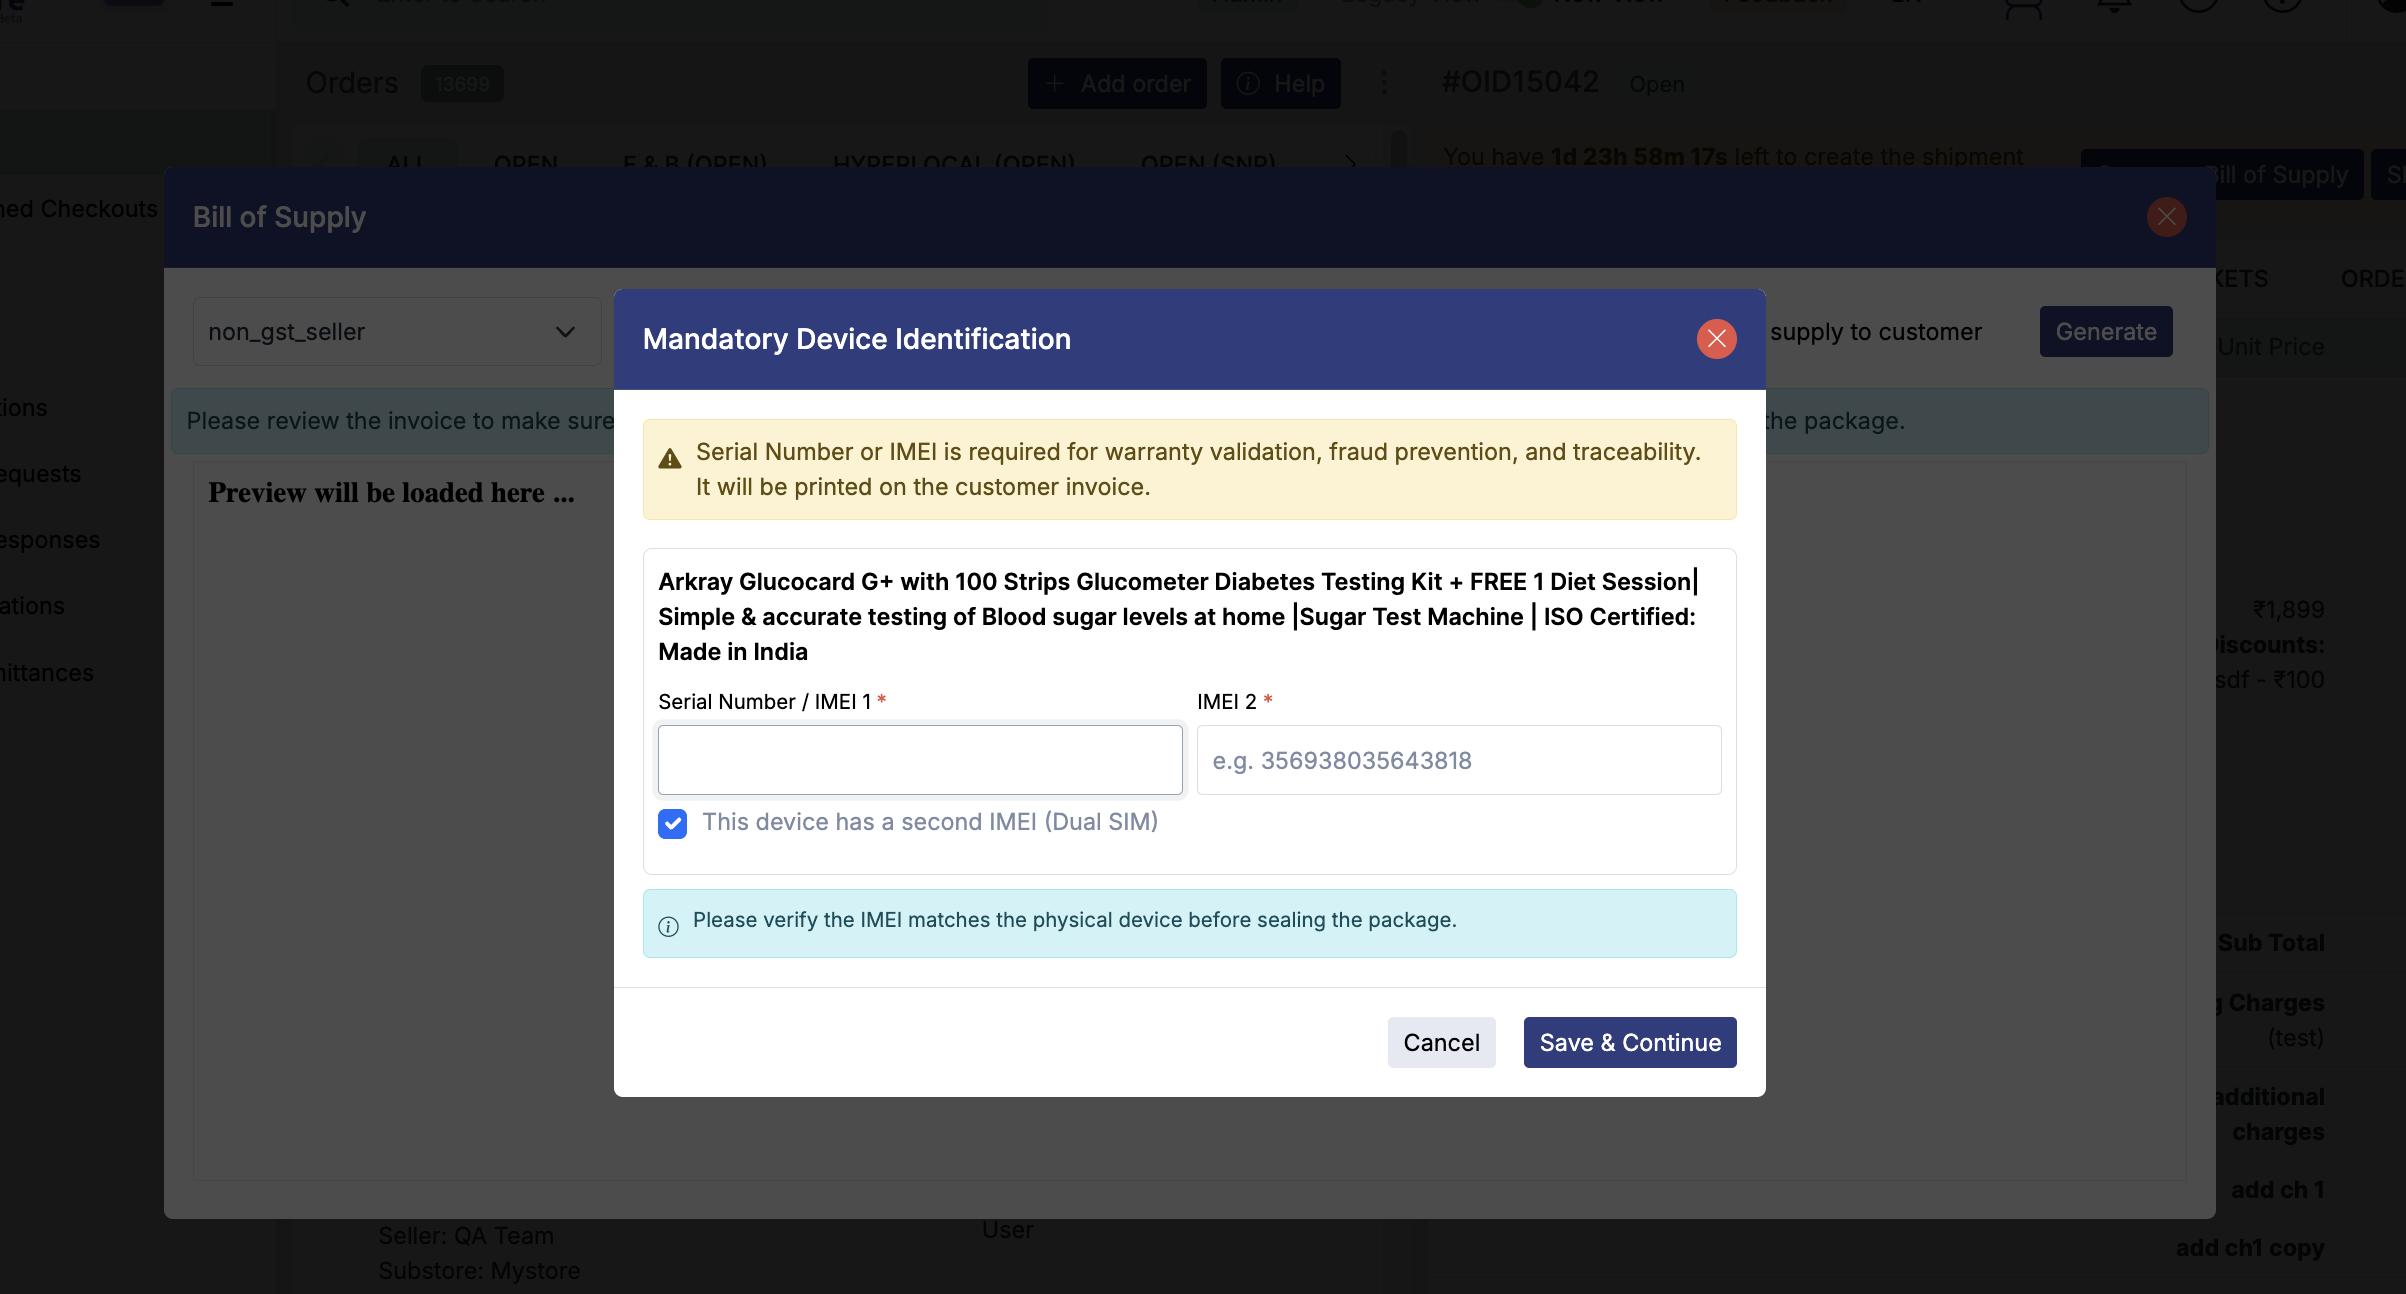Click the 'Seller: QA Team' text
The image size is (2406, 1294).
click(x=466, y=1236)
